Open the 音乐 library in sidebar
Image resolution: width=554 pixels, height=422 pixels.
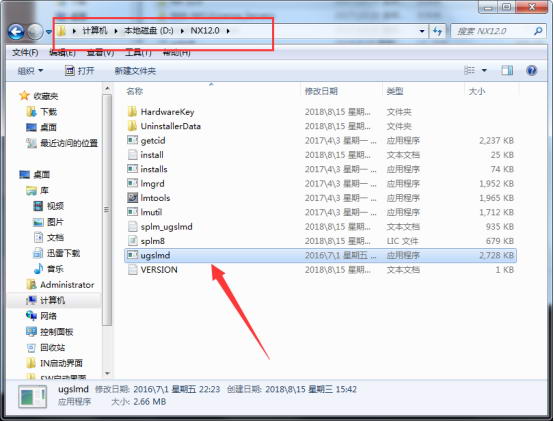pos(49,269)
